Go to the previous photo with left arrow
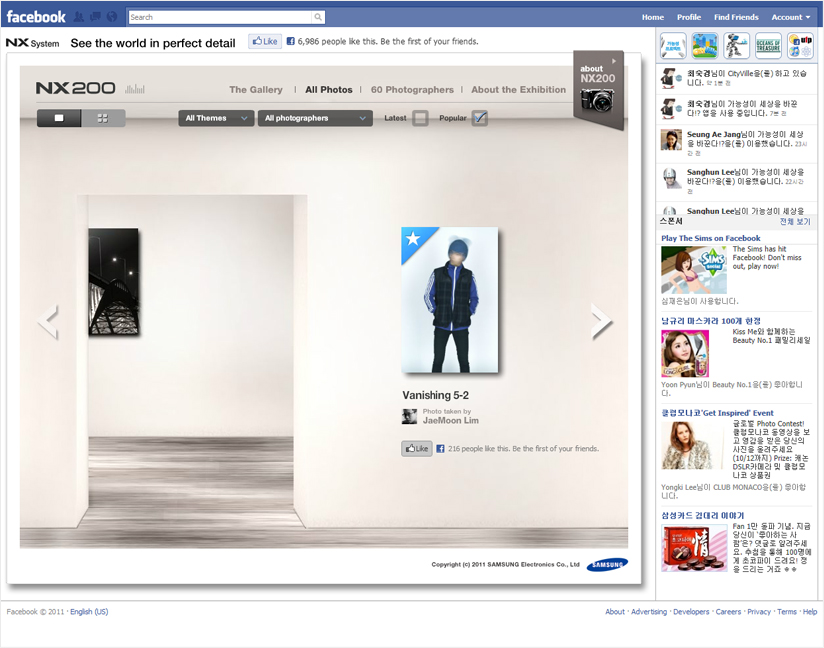 [x=48, y=322]
